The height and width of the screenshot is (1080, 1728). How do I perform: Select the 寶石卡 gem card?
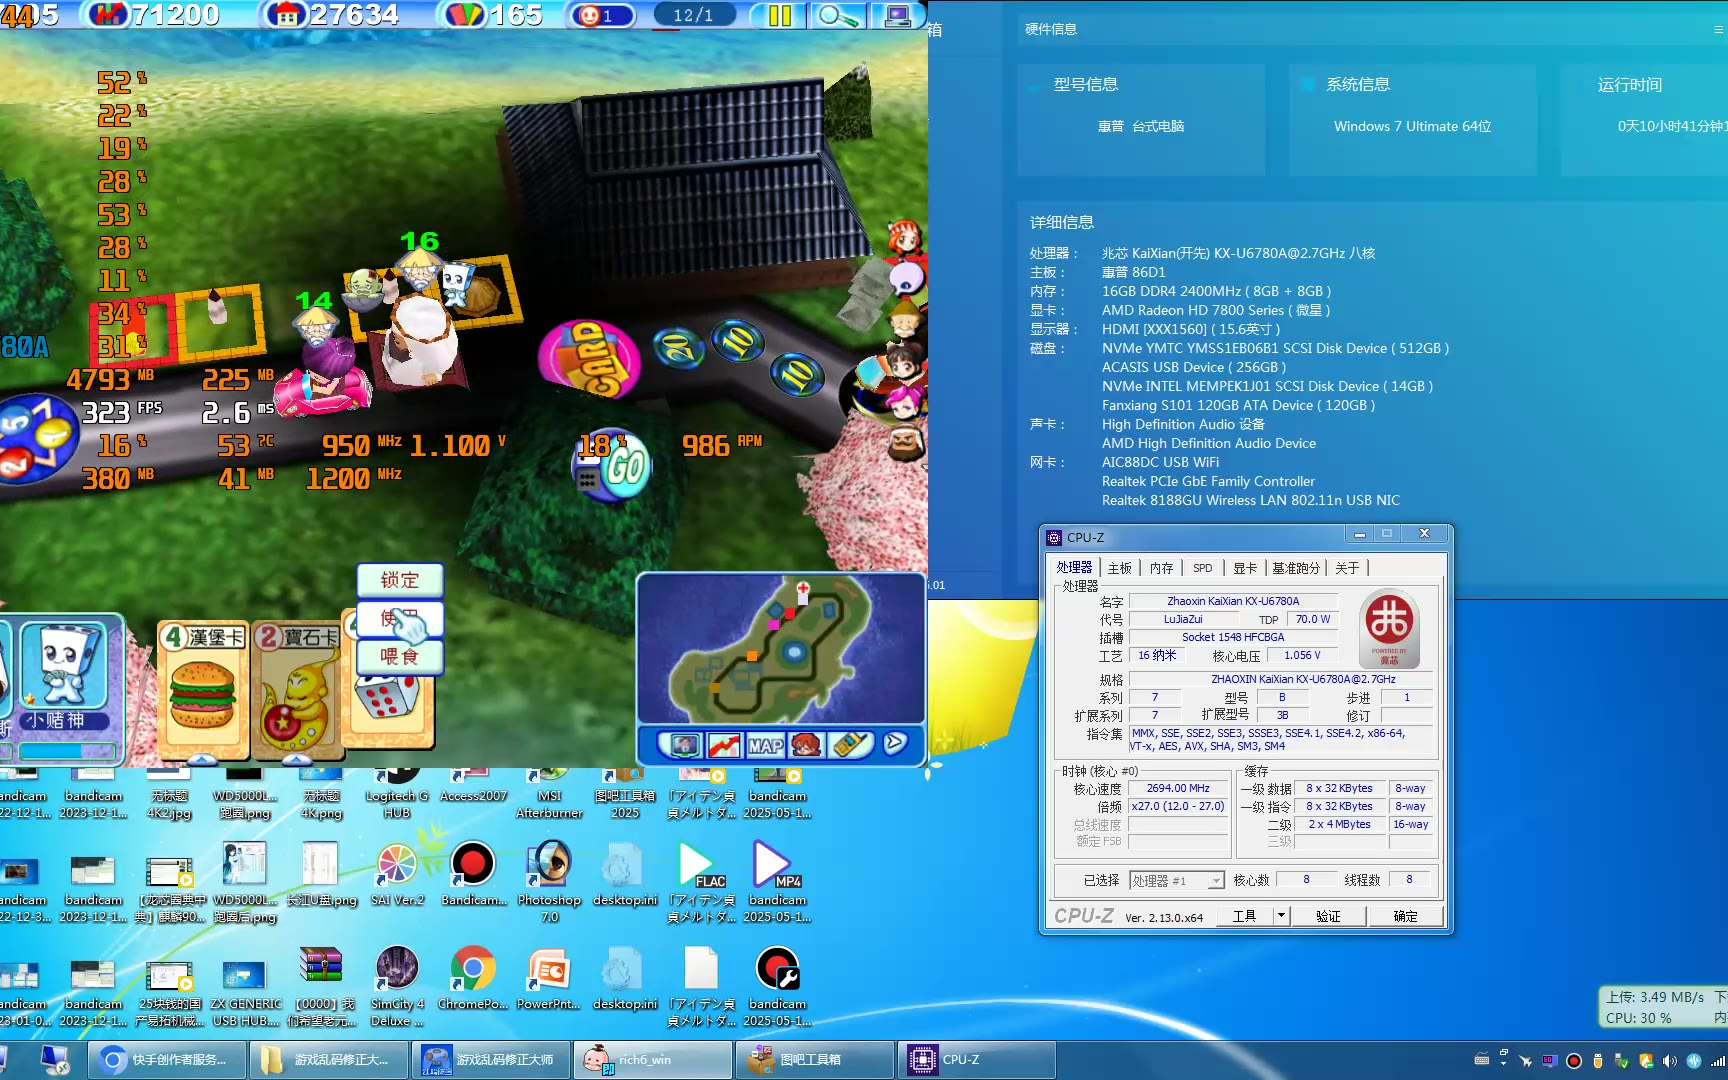tap(296, 690)
